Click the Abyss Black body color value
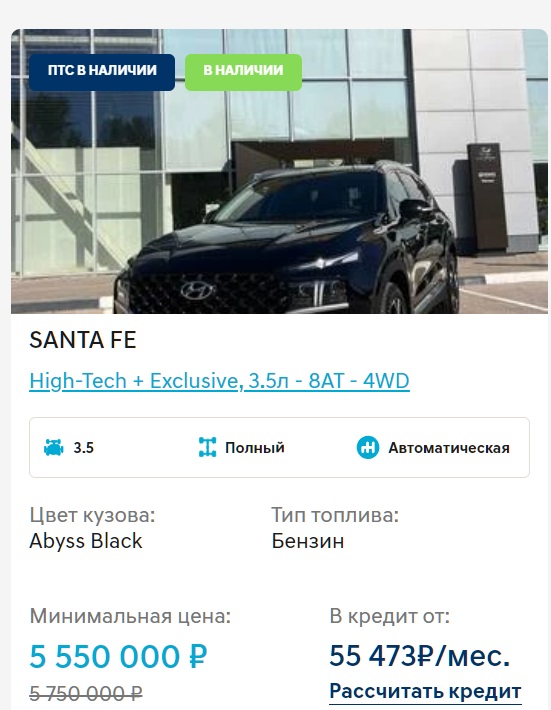This screenshot has height=710, width=551. (86, 541)
